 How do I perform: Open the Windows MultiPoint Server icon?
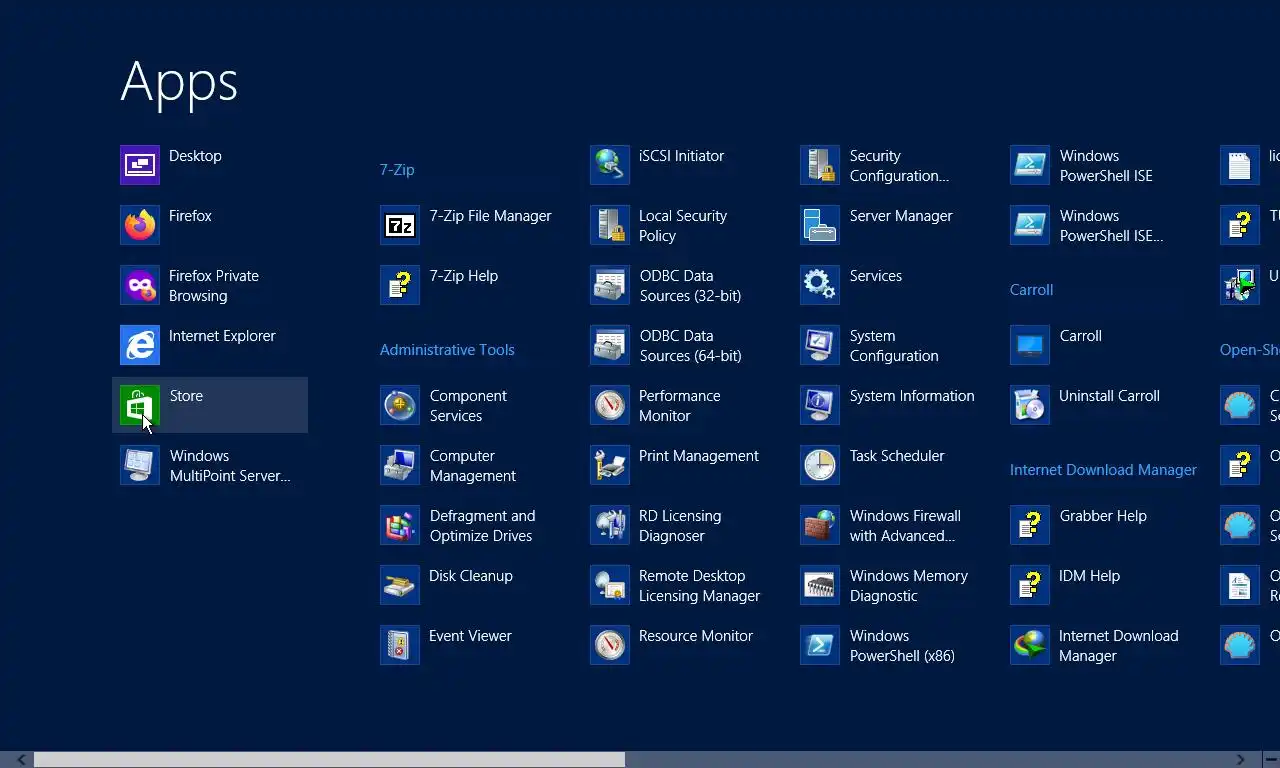coord(140,465)
